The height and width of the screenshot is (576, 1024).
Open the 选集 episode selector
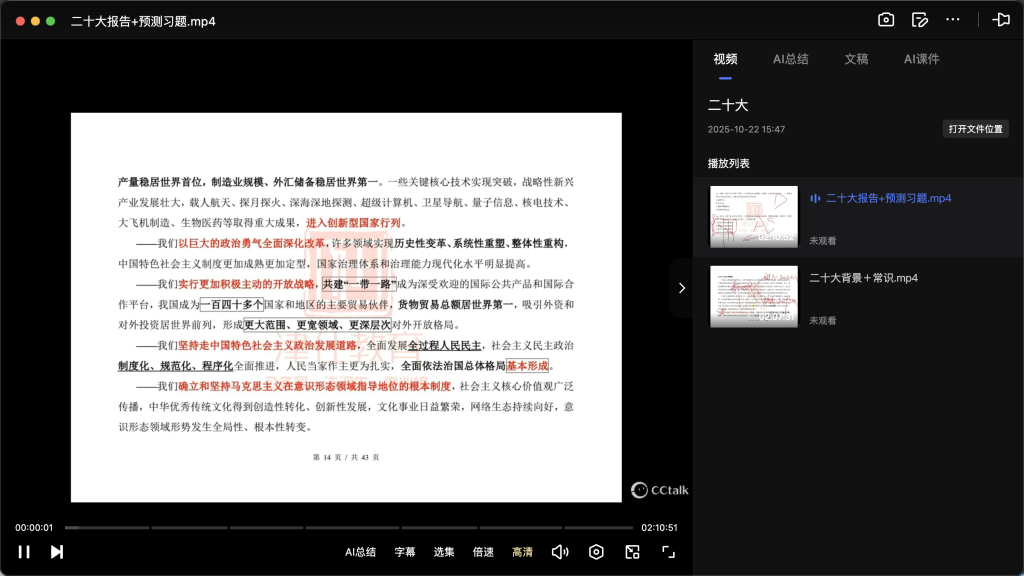[x=443, y=551]
